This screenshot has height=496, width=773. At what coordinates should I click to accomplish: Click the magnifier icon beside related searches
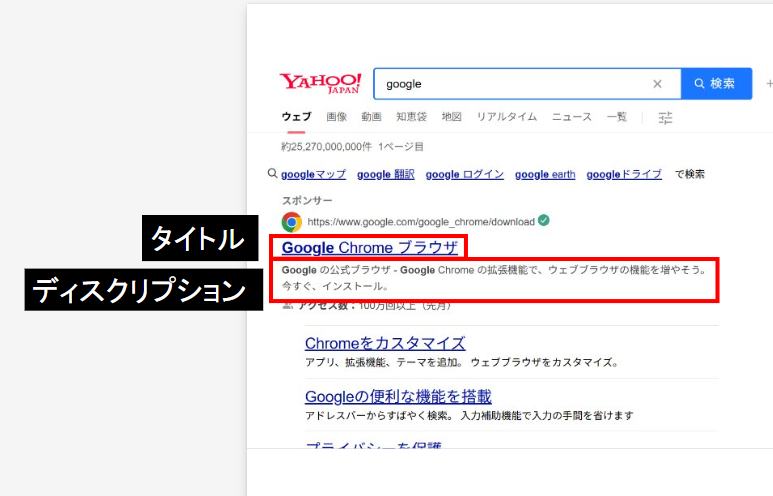[x=272, y=174]
